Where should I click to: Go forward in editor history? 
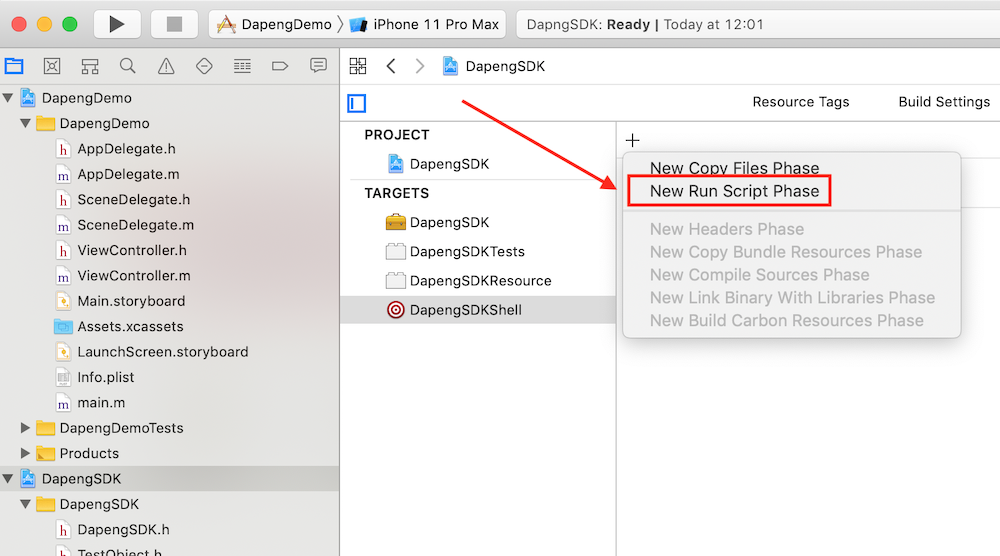pyautogui.click(x=419, y=66)
